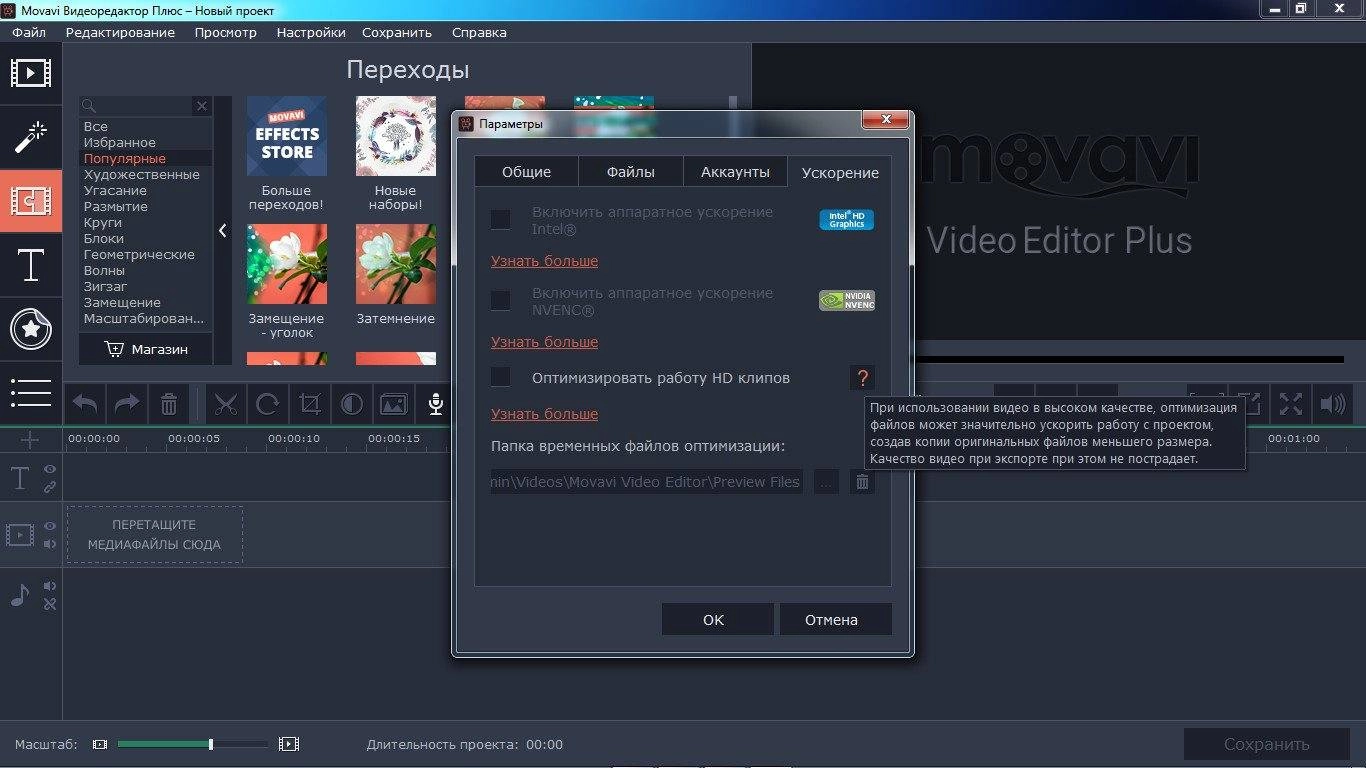Viewport: 1366px width, 768px height.
Task: Check Optimize HD clips checkbox
Action: tap(500, 377)
